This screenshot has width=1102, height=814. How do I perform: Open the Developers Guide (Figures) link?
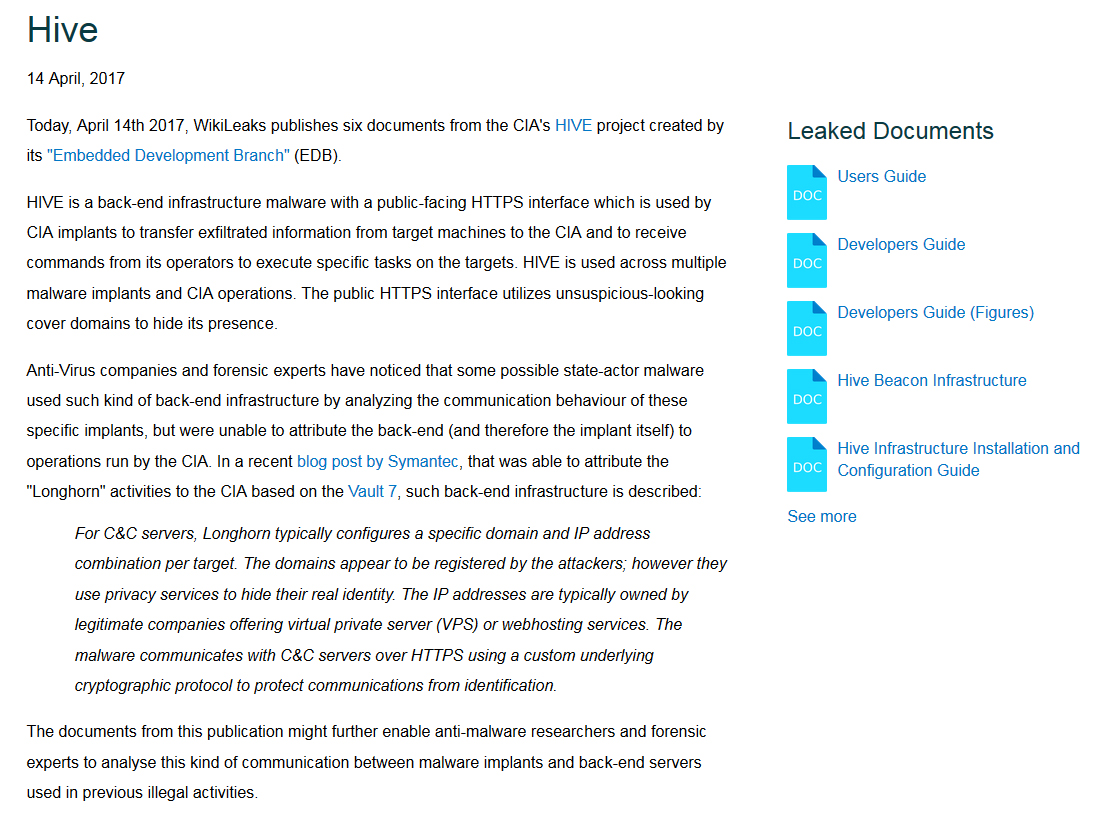coord(935,313)
